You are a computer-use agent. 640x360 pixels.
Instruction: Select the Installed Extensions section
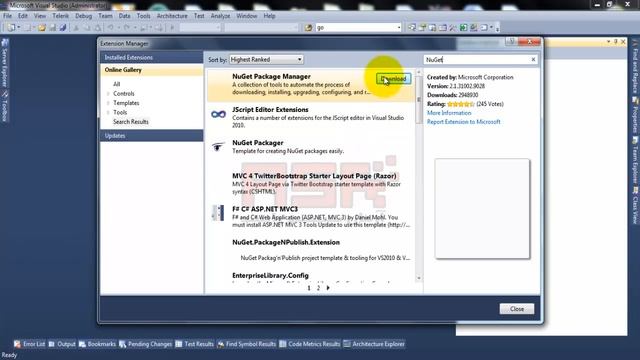[151, 58]
